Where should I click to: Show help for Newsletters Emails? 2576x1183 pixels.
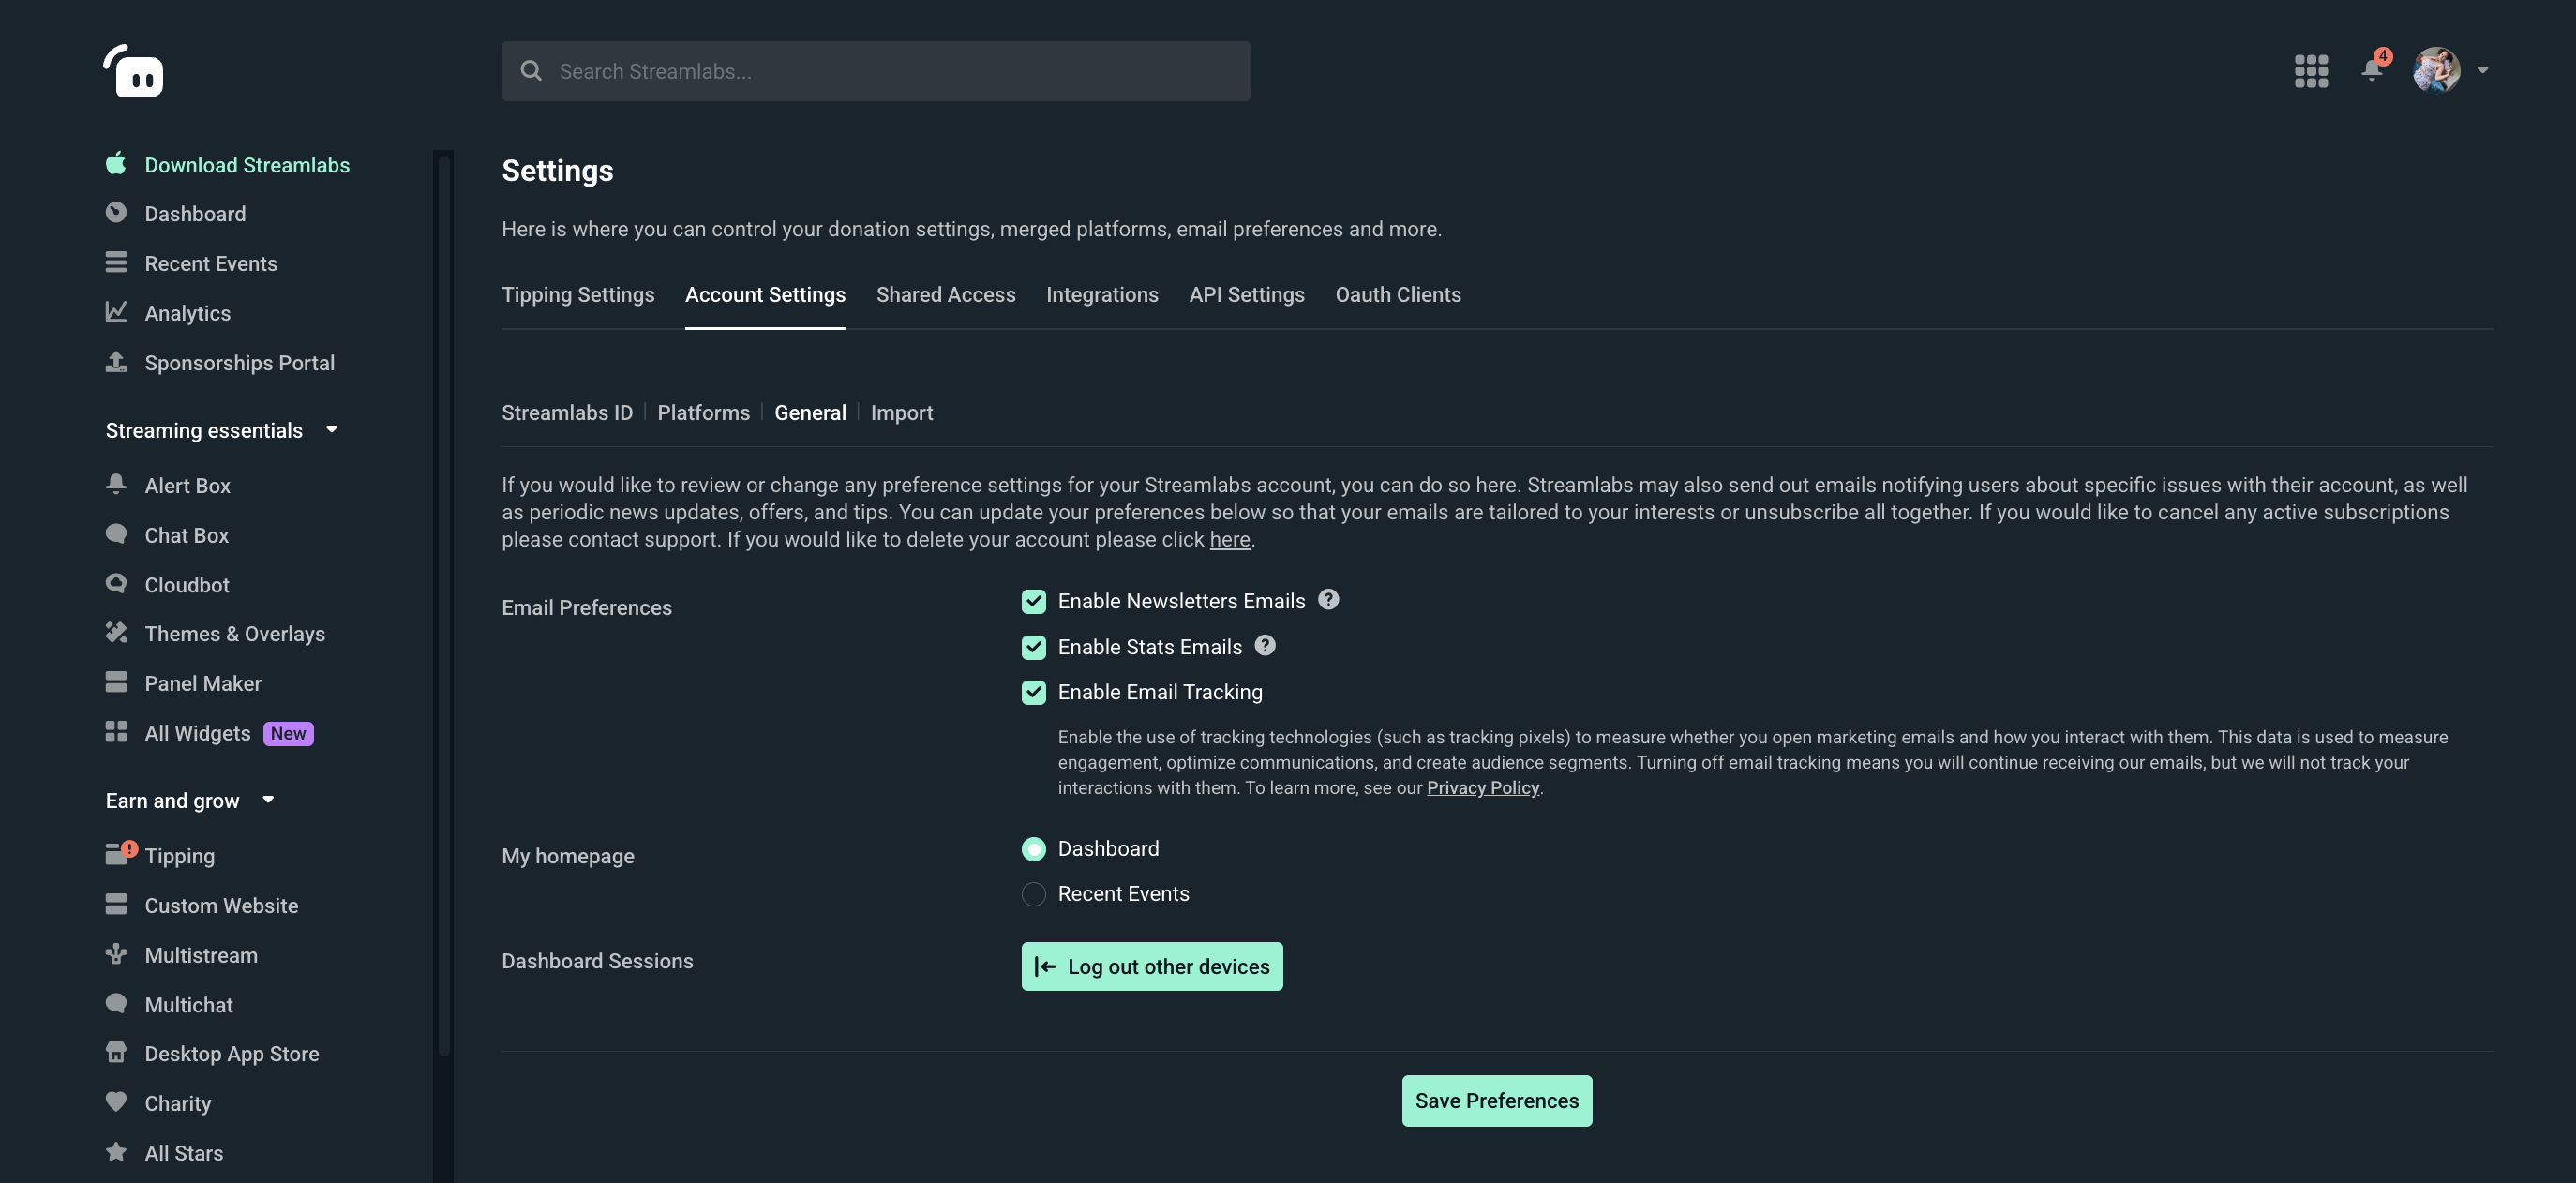pyautogui.click(x=1328, y=600)
